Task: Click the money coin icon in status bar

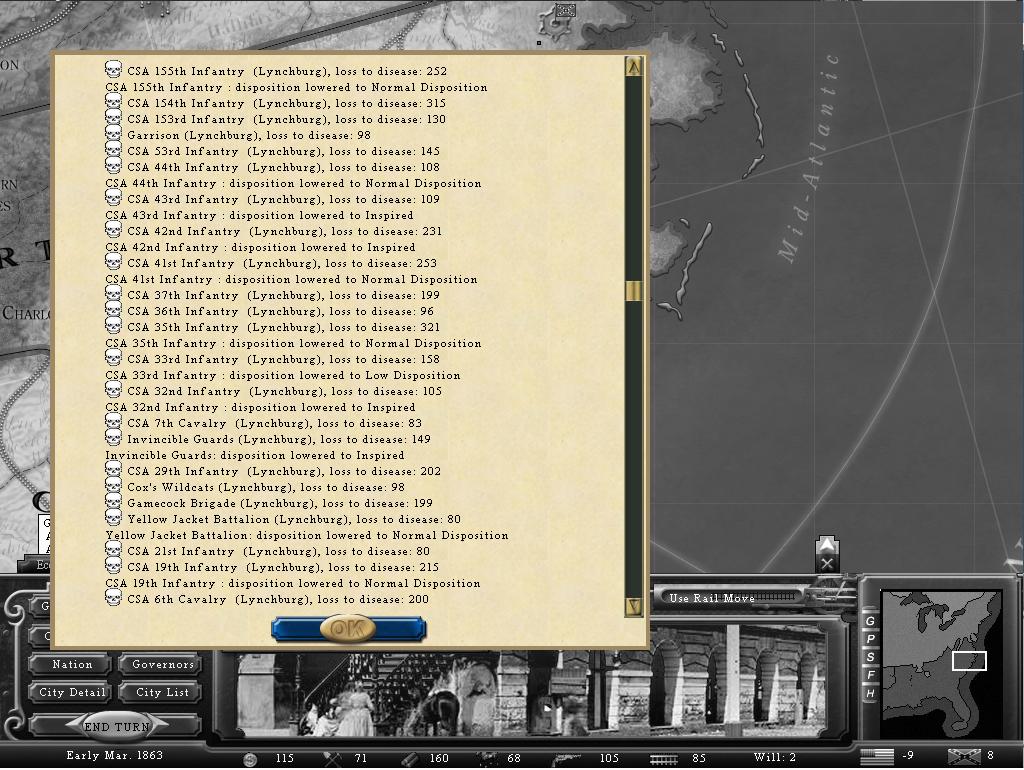Action: 249,759
